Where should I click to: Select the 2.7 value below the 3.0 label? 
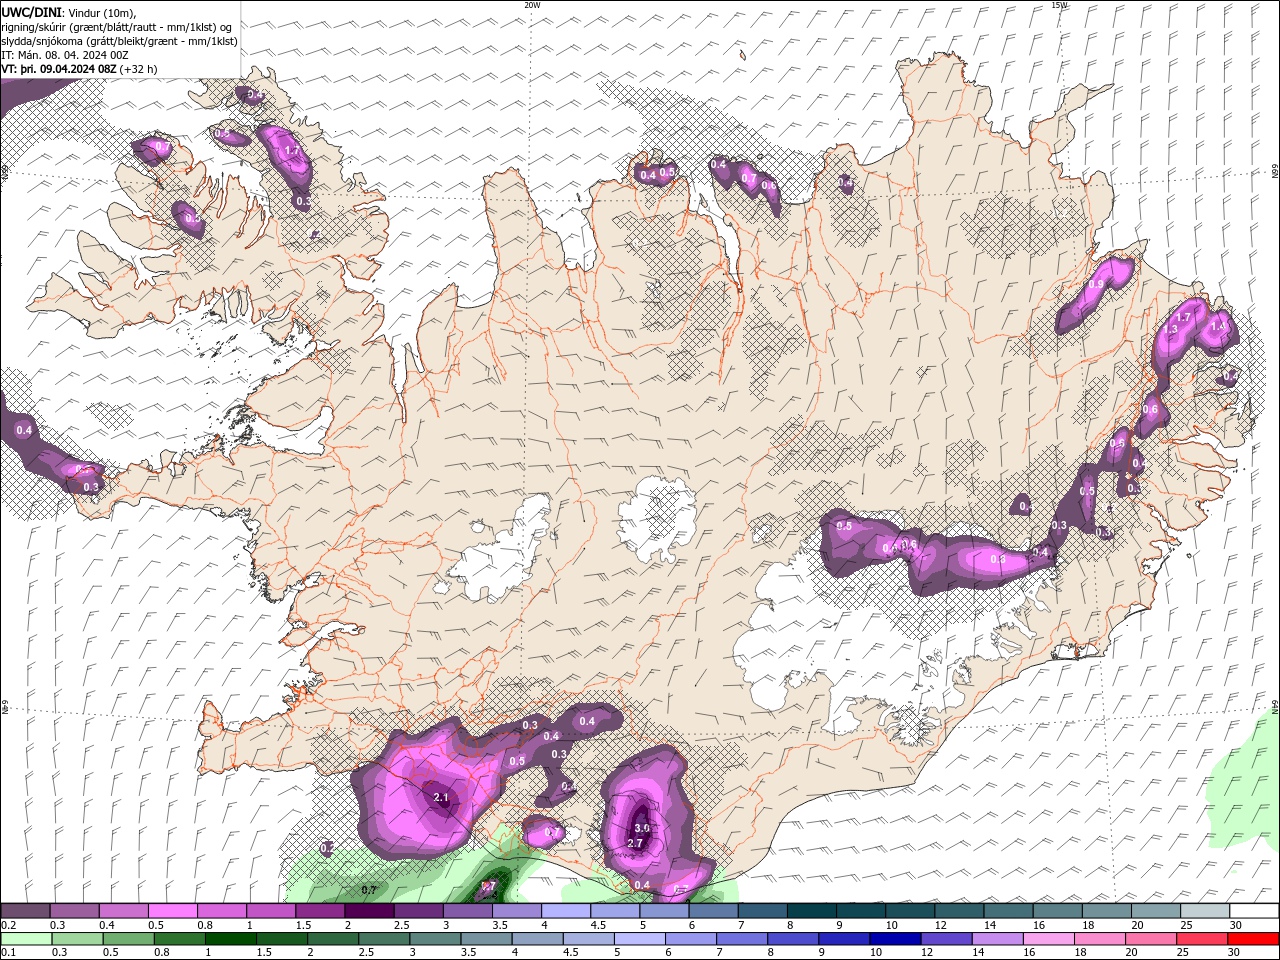click(634, 844)
